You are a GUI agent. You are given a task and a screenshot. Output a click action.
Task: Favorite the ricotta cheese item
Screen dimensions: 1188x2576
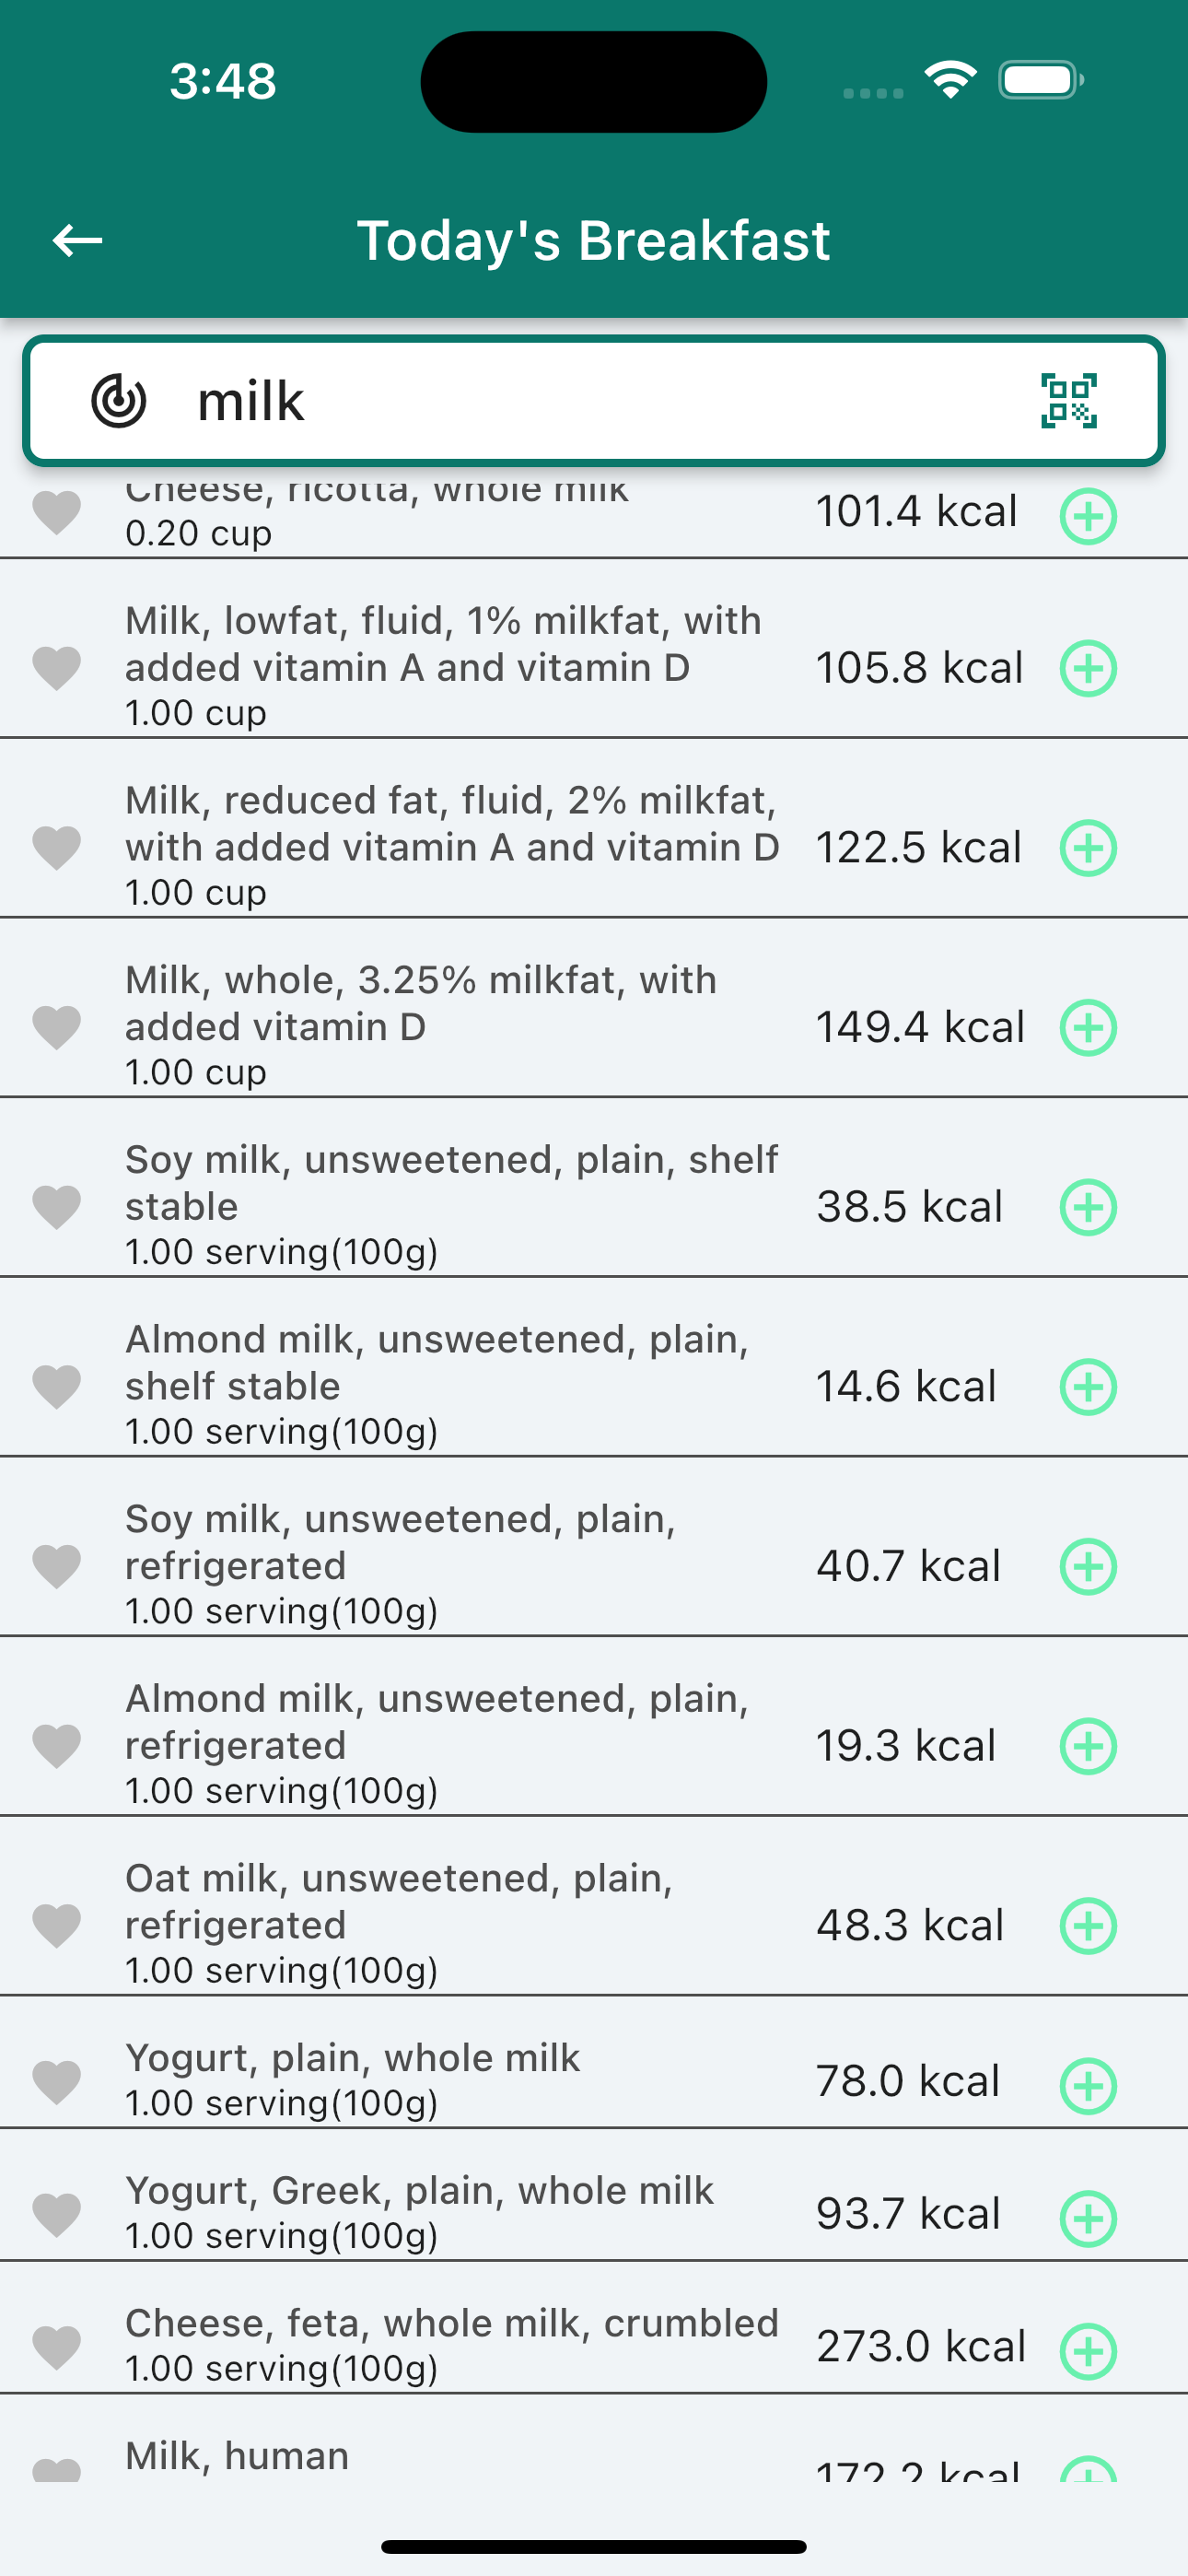[x=57, y=512]
